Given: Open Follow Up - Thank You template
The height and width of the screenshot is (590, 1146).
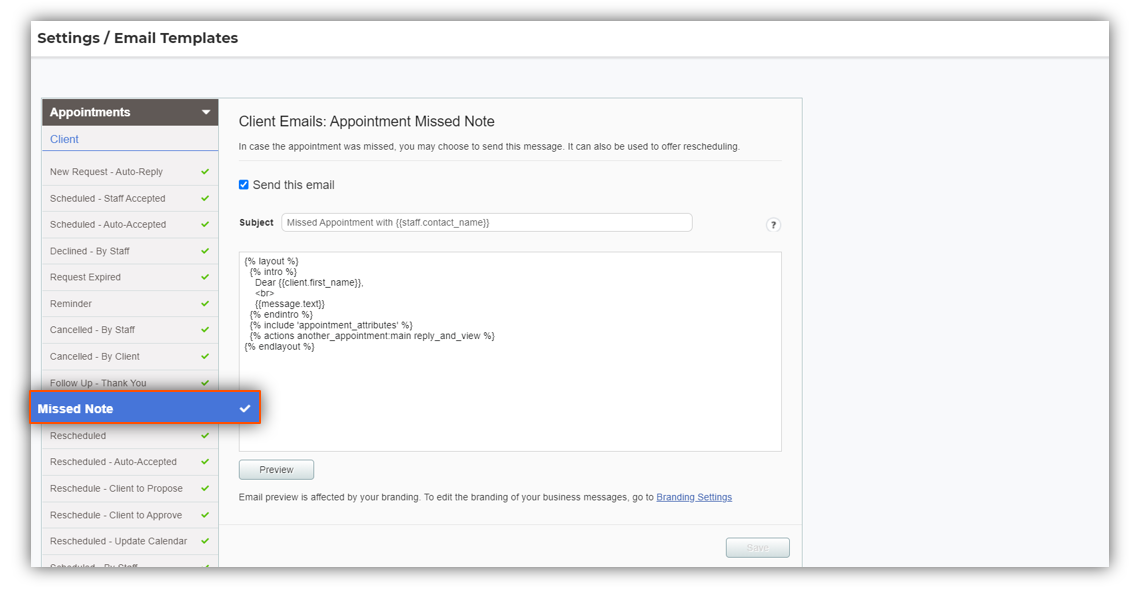Looking at the screenshot, I should (x=130, y=382).
